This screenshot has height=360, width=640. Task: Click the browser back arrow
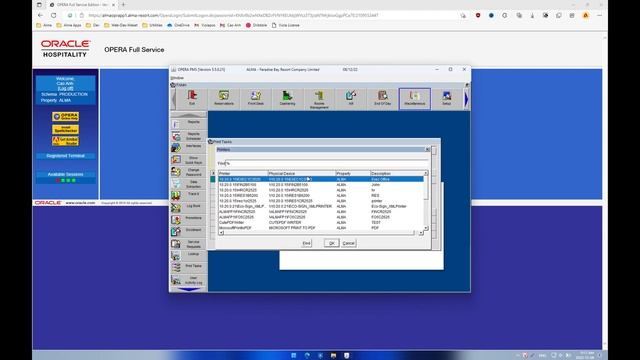(40, 15)
